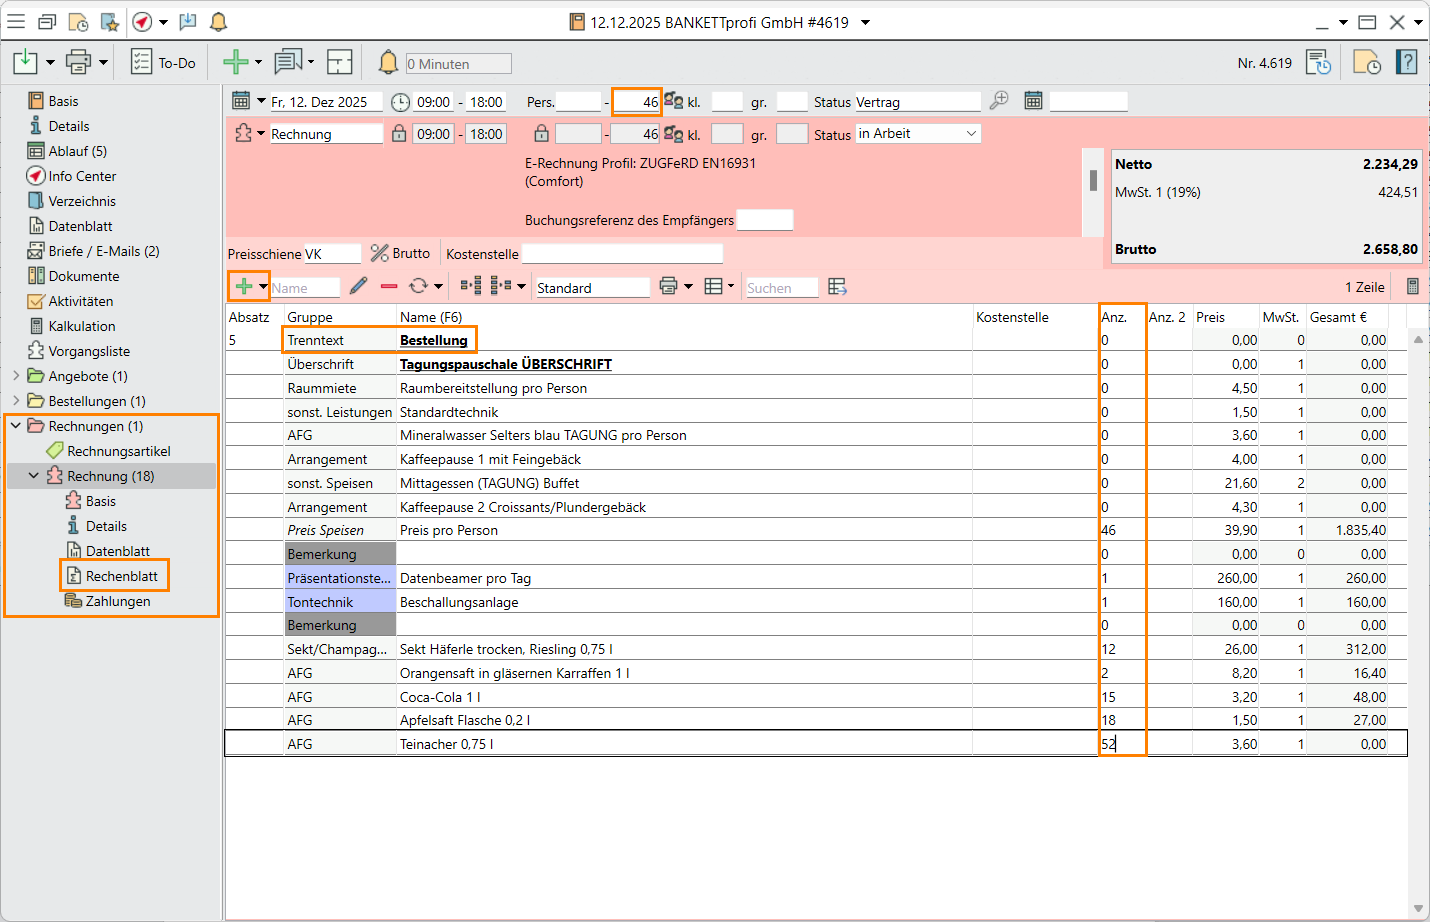The height and width of the screenshot is (922, 1430).
Task: Click the help question mark icon
Action: point(1406,63)
